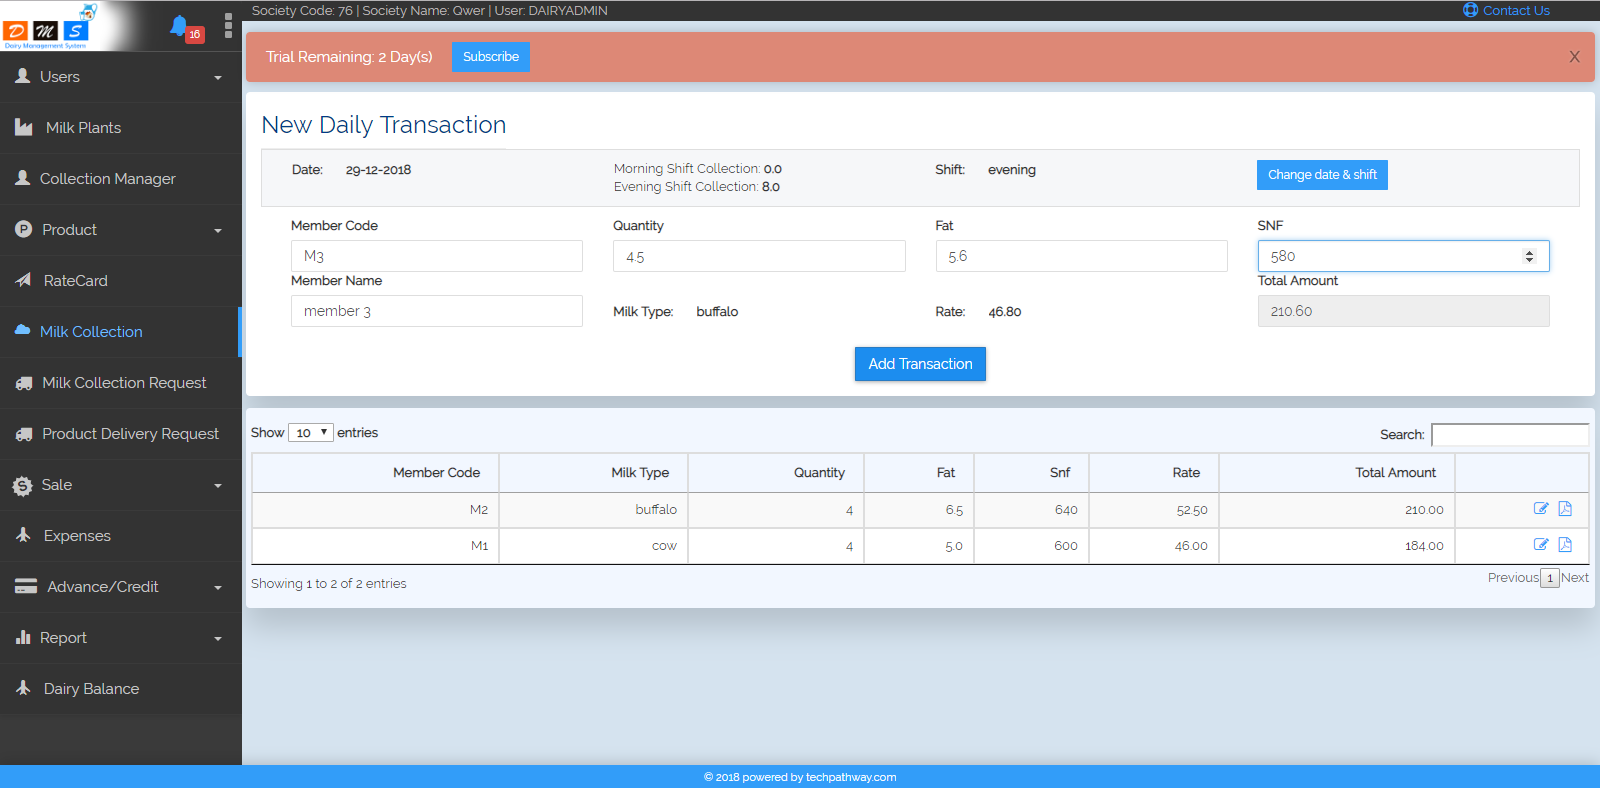1600x788 pixels.
Task: Open Milk Plants in the sidebar
Action: click(83, 128)
